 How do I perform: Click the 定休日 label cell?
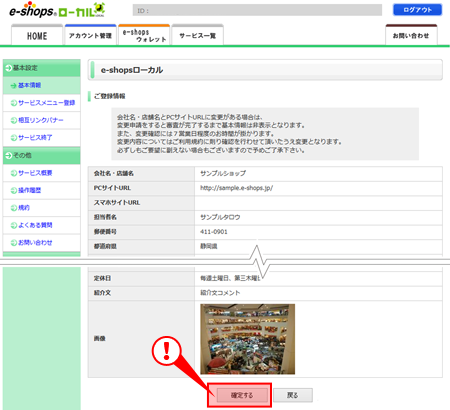[x=141, y=278]
